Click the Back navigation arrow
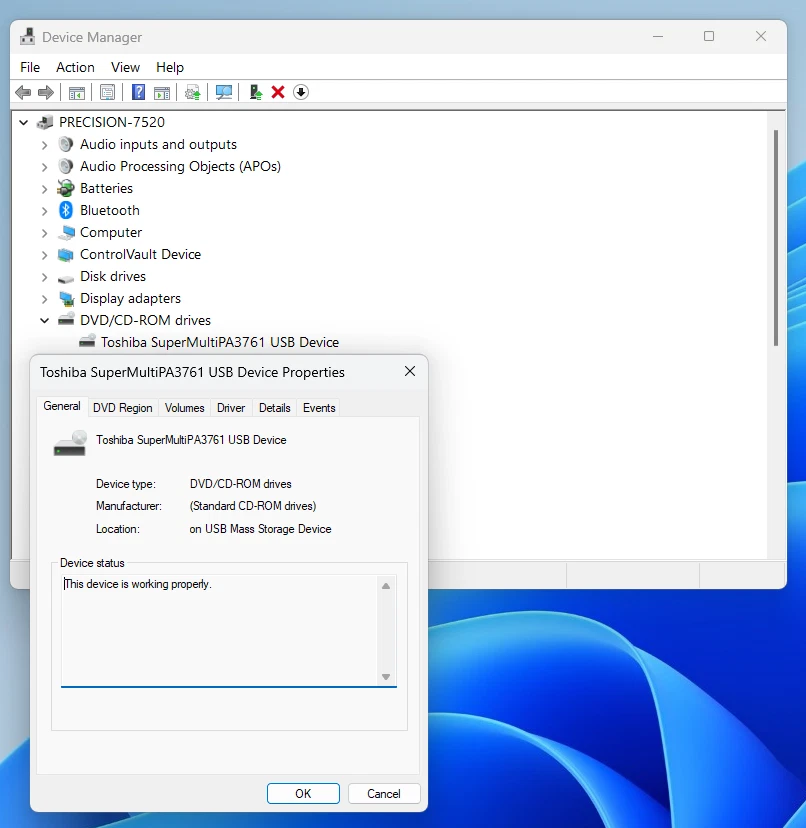Image resolution: width=806 pixels, height=828 pixels. 22,92
